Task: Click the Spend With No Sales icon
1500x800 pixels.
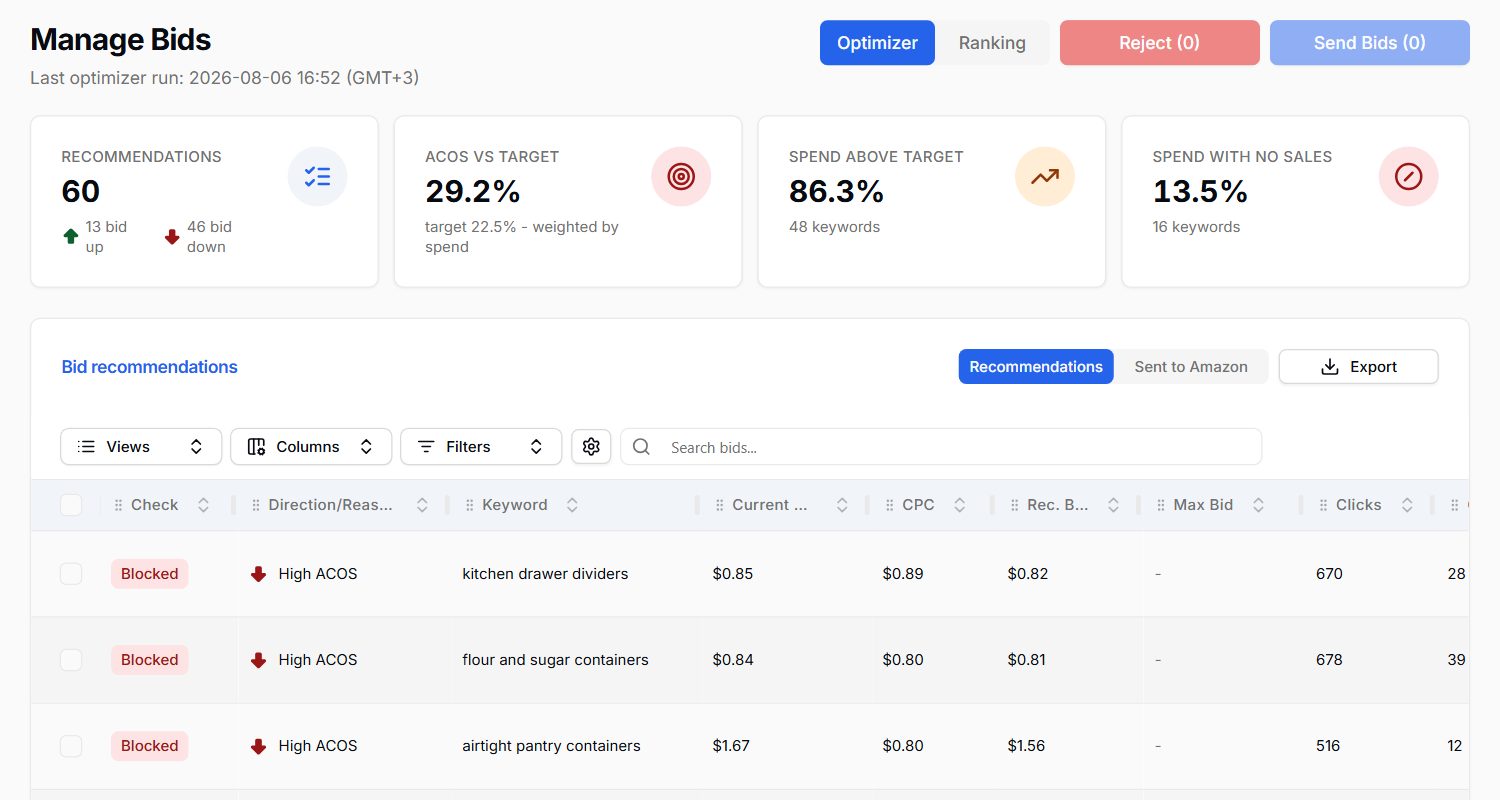Action: tap(1409, 177)
